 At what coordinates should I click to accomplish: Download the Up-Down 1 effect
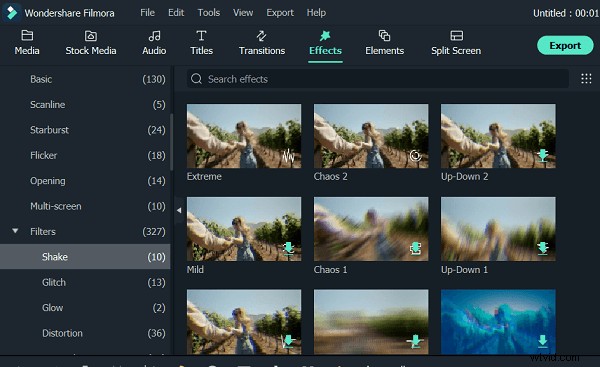(x=543, y=249)
